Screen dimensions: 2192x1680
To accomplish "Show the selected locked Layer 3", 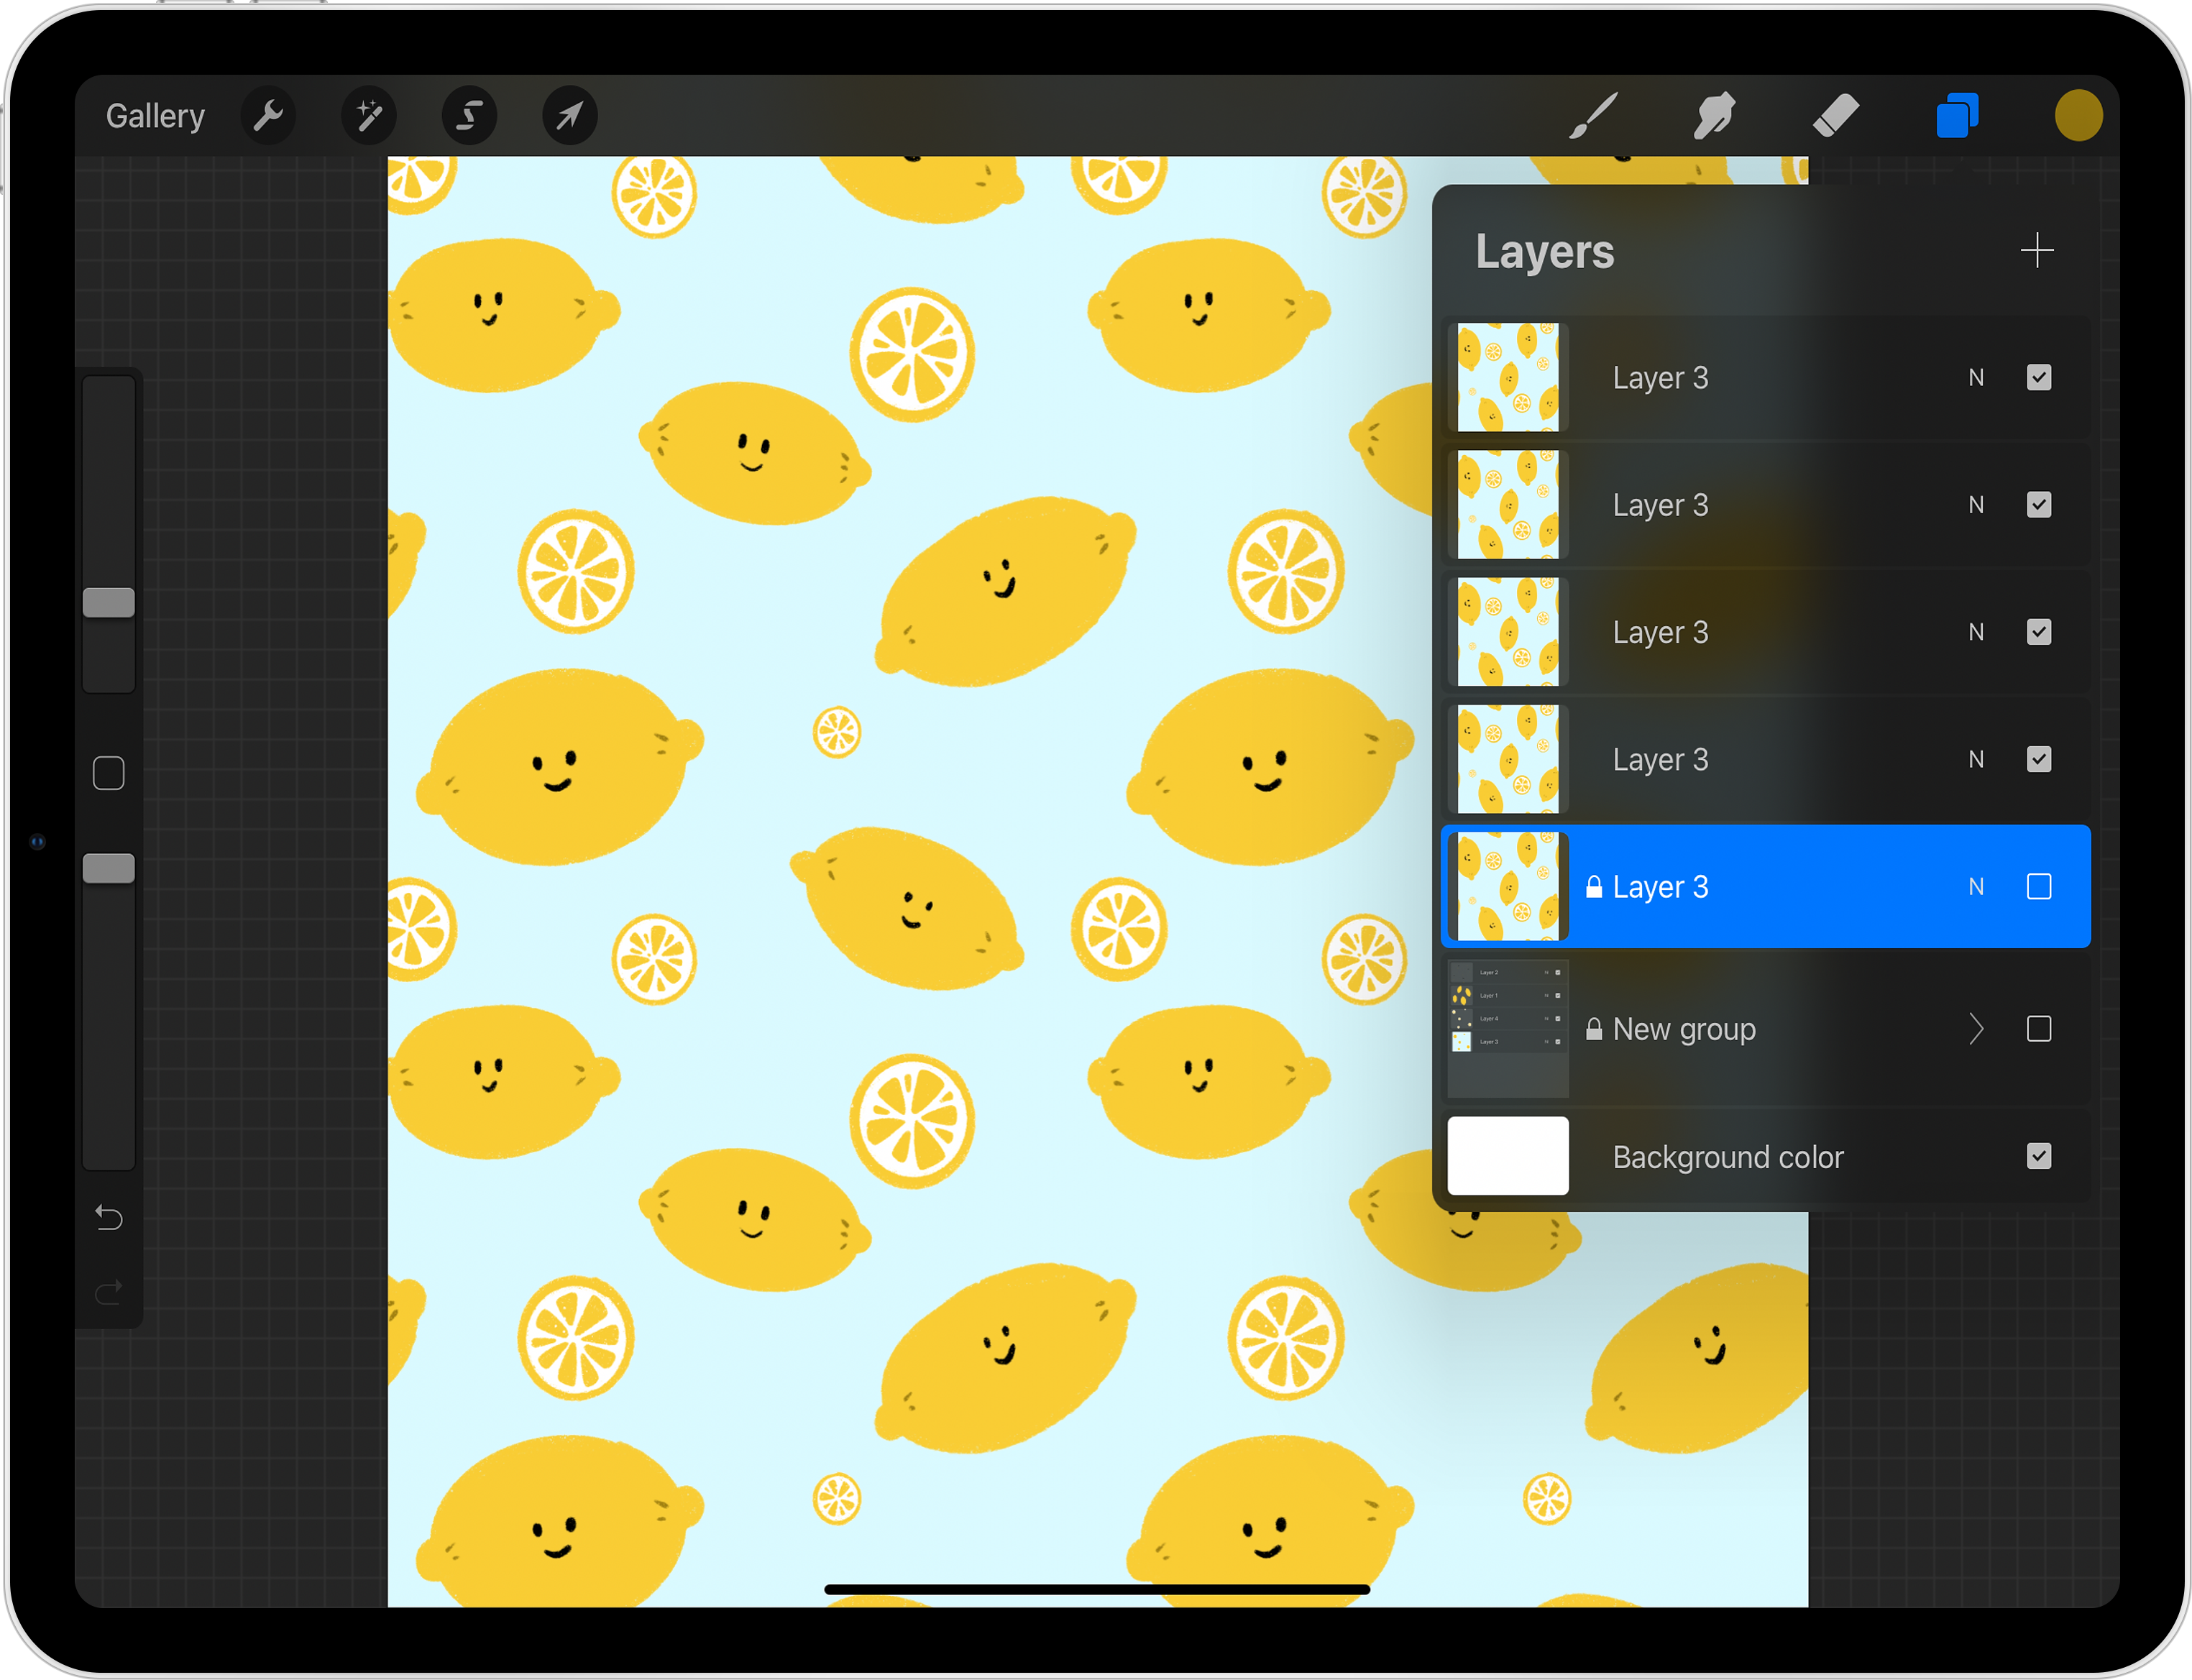I will [2038, 887].
